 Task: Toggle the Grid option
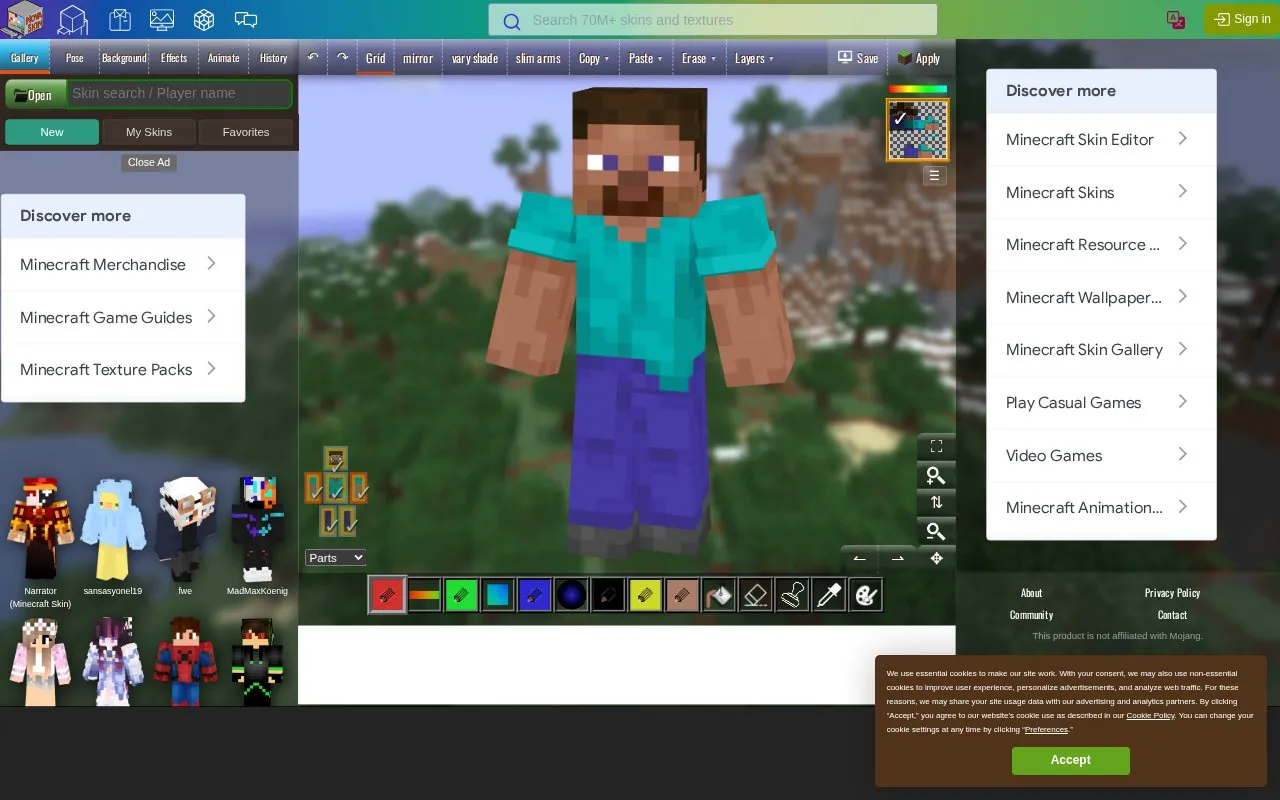376,58
